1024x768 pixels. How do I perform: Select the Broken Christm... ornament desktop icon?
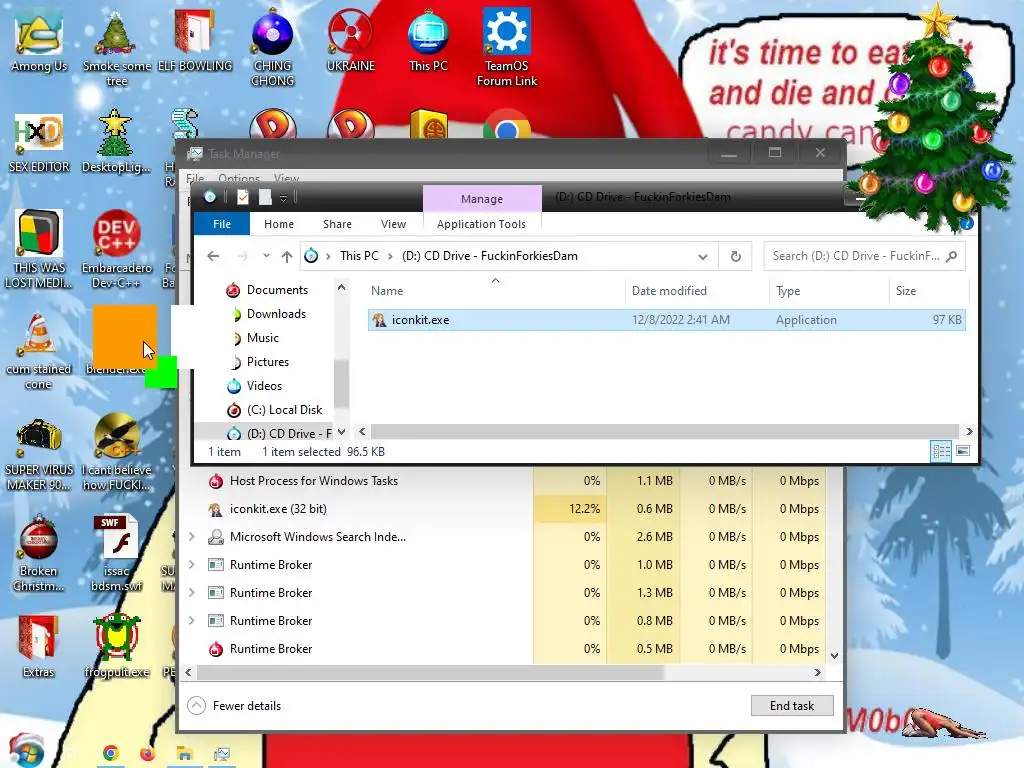[x=39, y=554]
